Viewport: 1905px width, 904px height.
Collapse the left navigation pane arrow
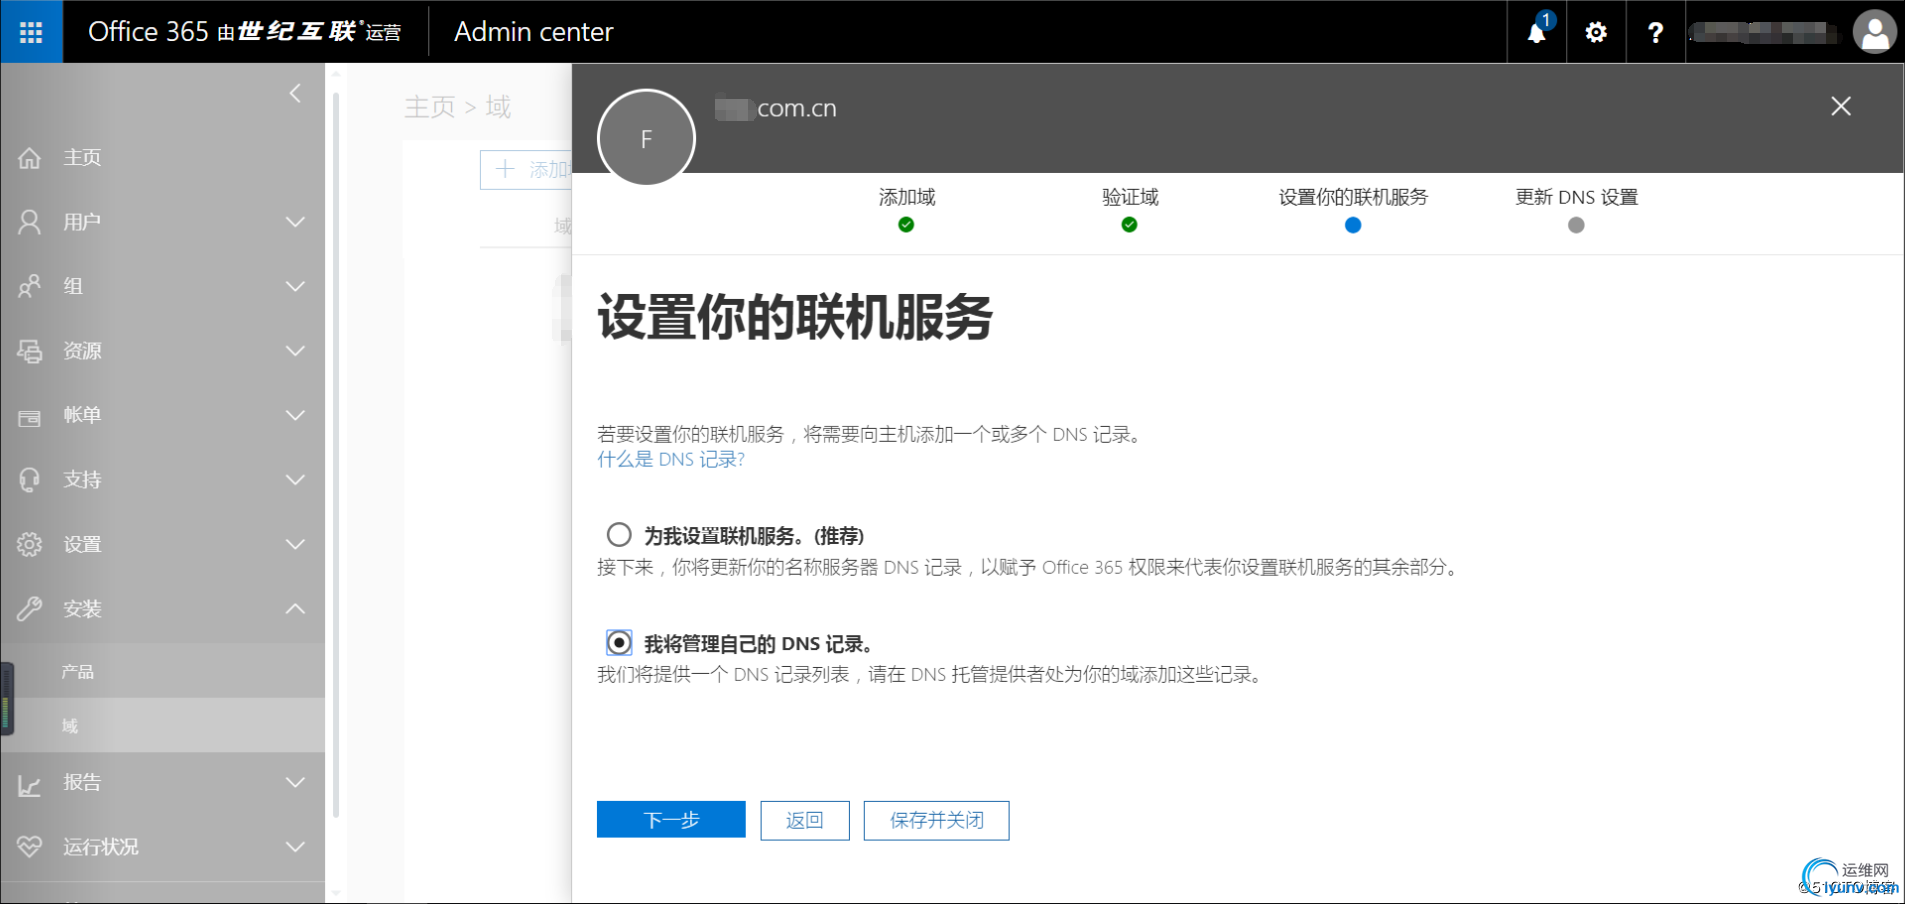295,93
